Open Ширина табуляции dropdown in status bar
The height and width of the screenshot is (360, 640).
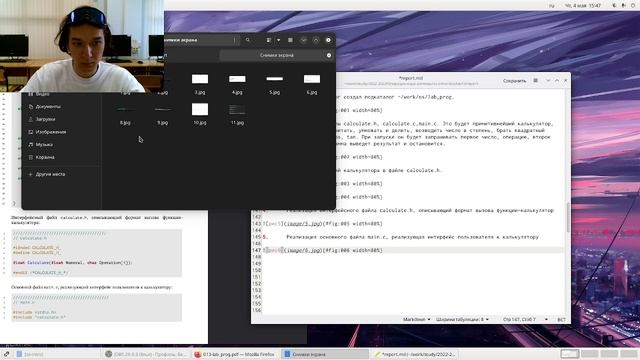pyautogui.click(x=462, y=319)
